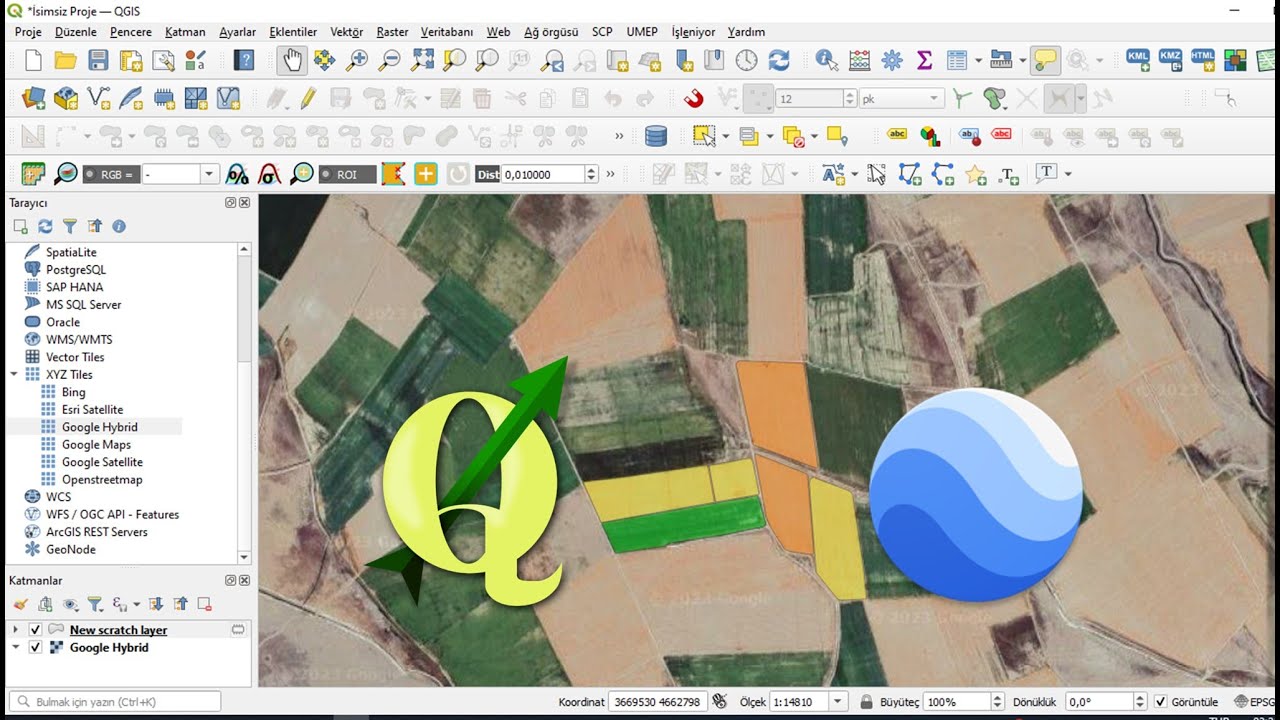The image size is (1280, 720).
Task: Click the KML import icon
Action: pos(1138,61)
